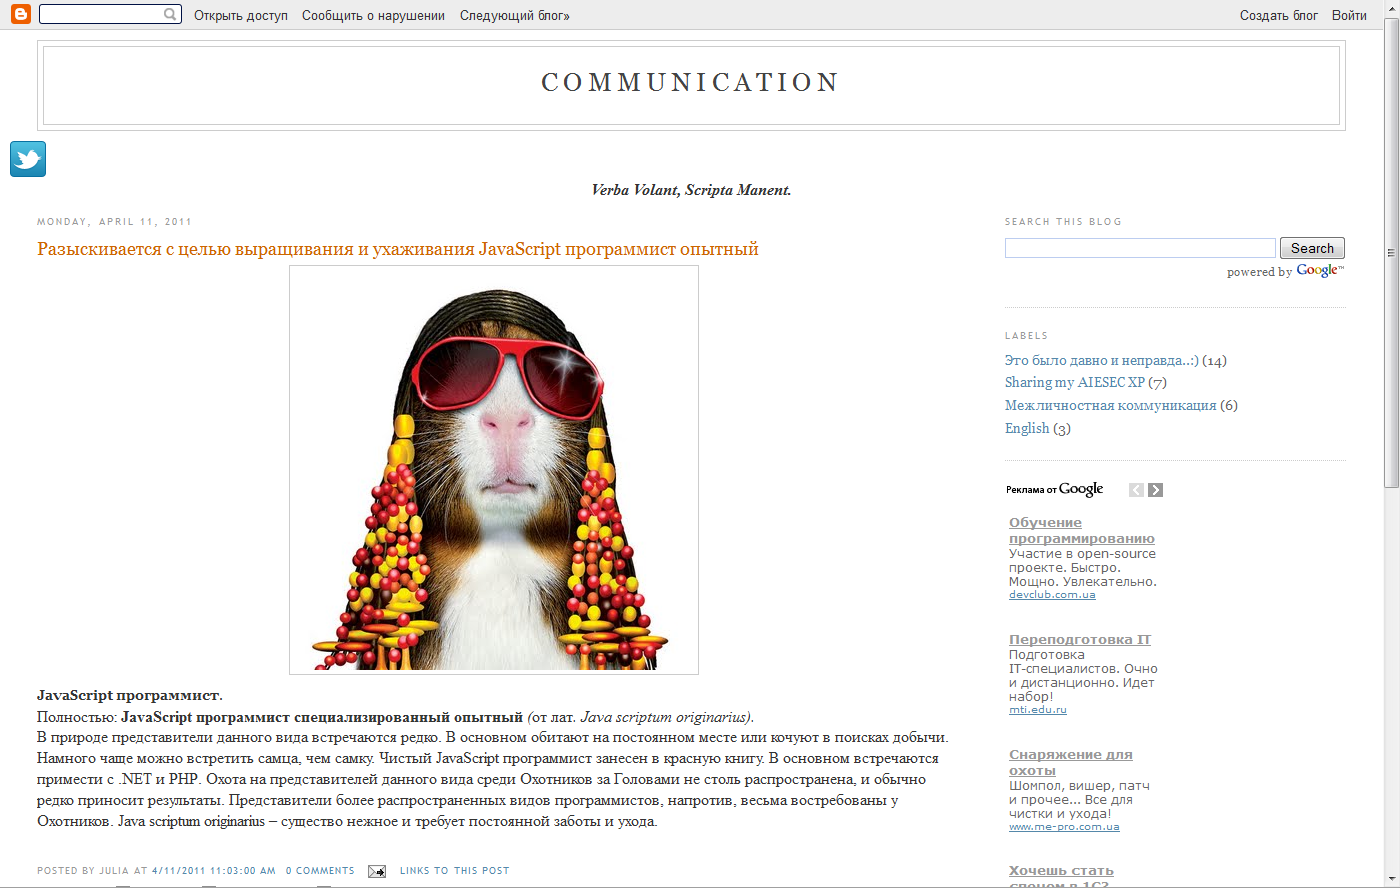Click the vertical scrollbar thumb
The width and height of the screenshot is (1400, 888).
1391,253
